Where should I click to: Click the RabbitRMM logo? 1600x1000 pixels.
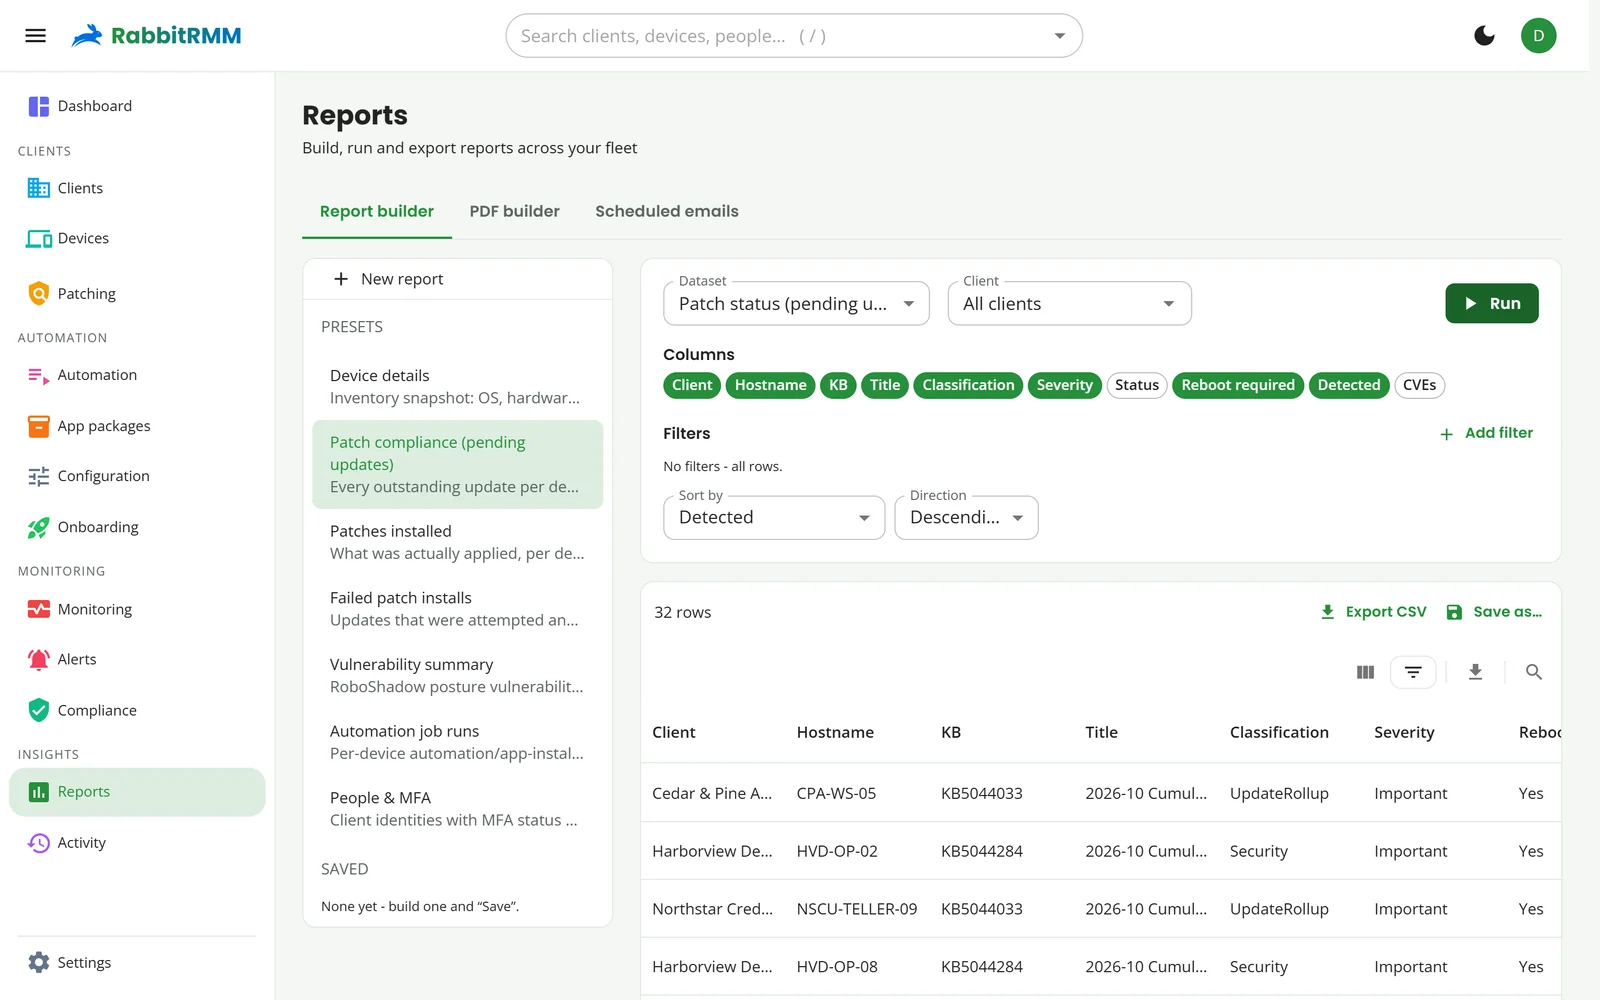point(157,36)
